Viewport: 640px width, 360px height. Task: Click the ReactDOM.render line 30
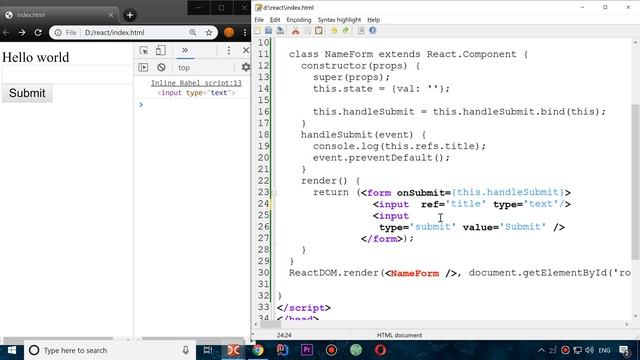[x=460, y=273]
